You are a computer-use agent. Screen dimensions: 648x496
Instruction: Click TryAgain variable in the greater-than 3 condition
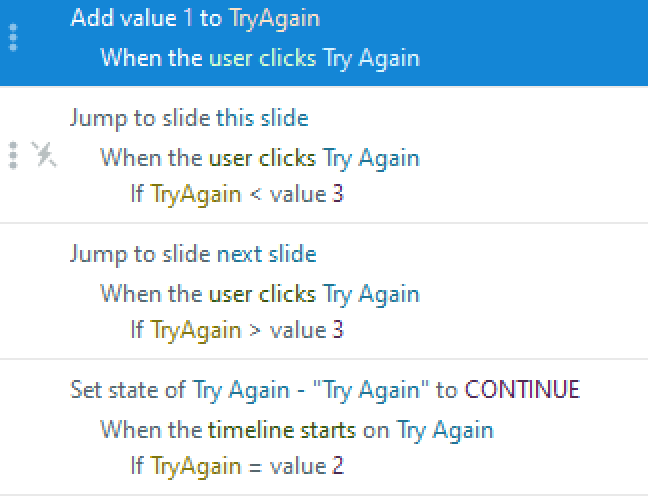[x=196, y=329]
